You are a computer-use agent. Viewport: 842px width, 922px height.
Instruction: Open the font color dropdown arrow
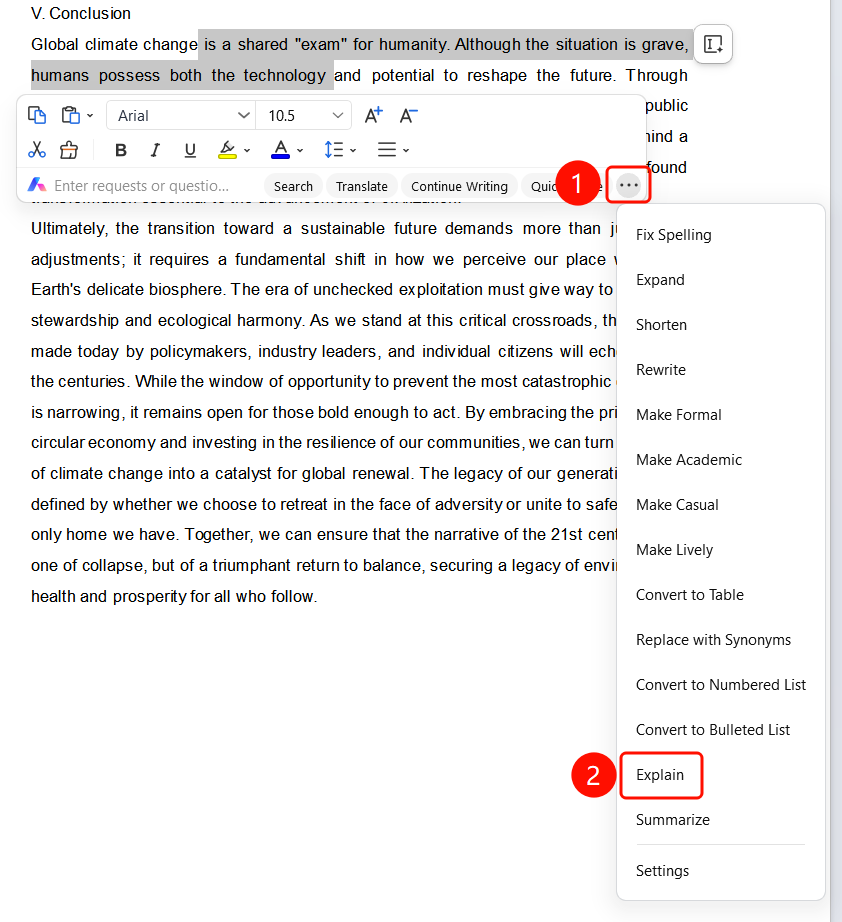(300, 151)
